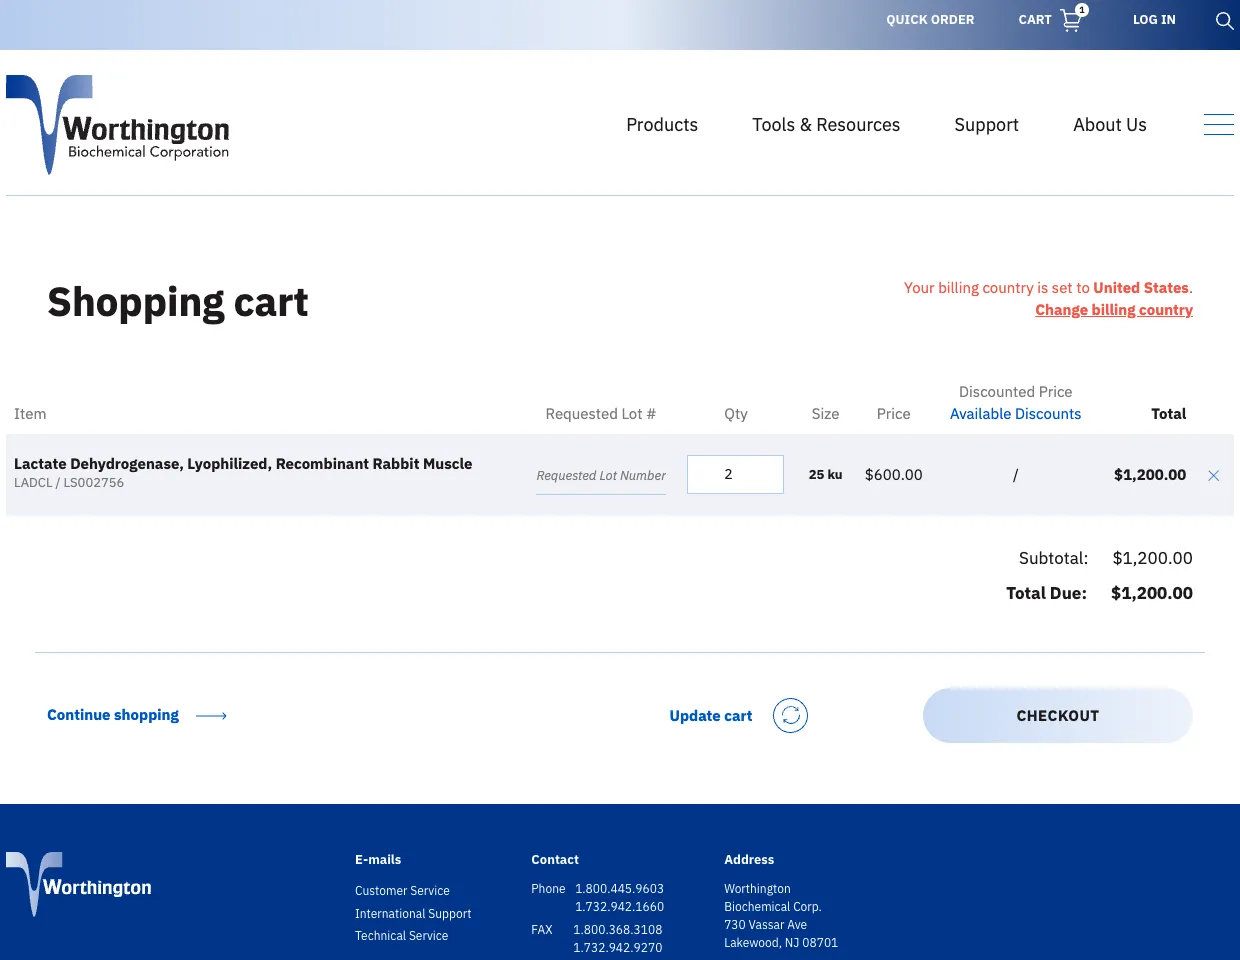Select the quantity field showing 2

pos(735,474)
